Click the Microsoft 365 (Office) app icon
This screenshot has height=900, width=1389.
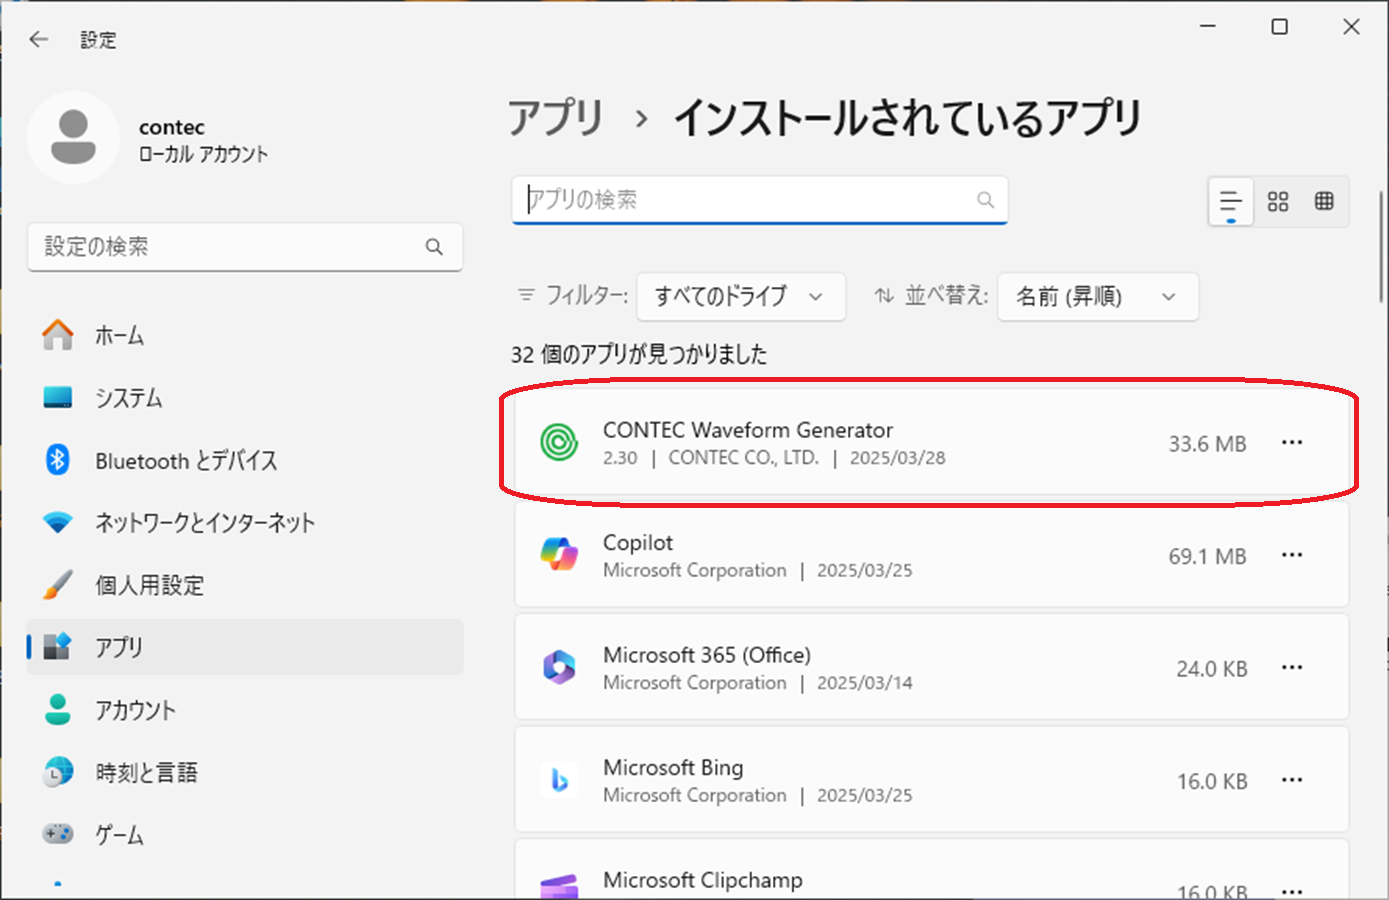pos(559,667)
